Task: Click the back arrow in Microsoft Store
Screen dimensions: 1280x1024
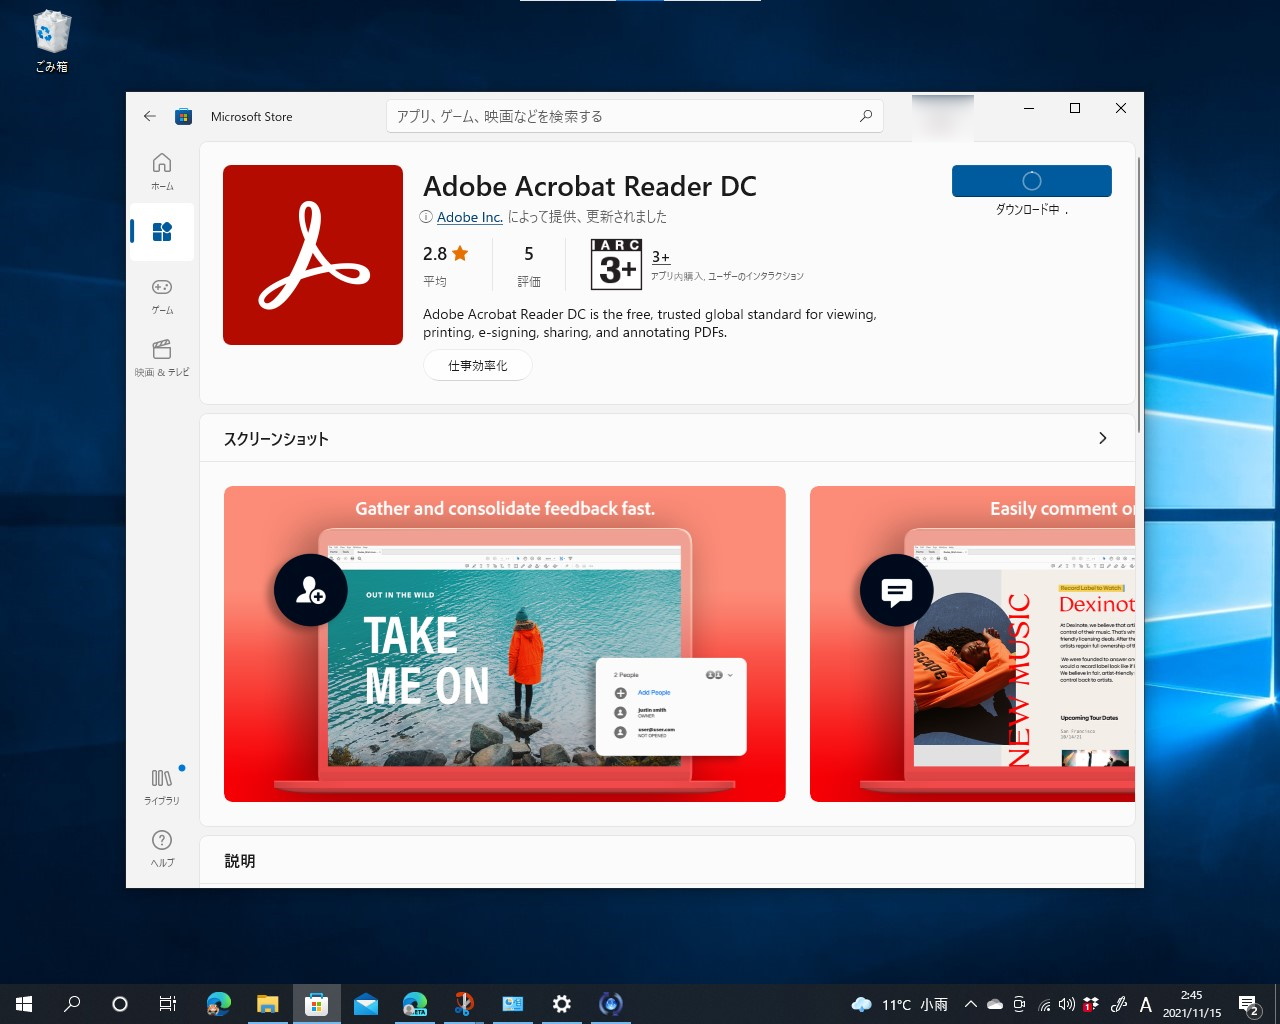Action: point(149,116)
